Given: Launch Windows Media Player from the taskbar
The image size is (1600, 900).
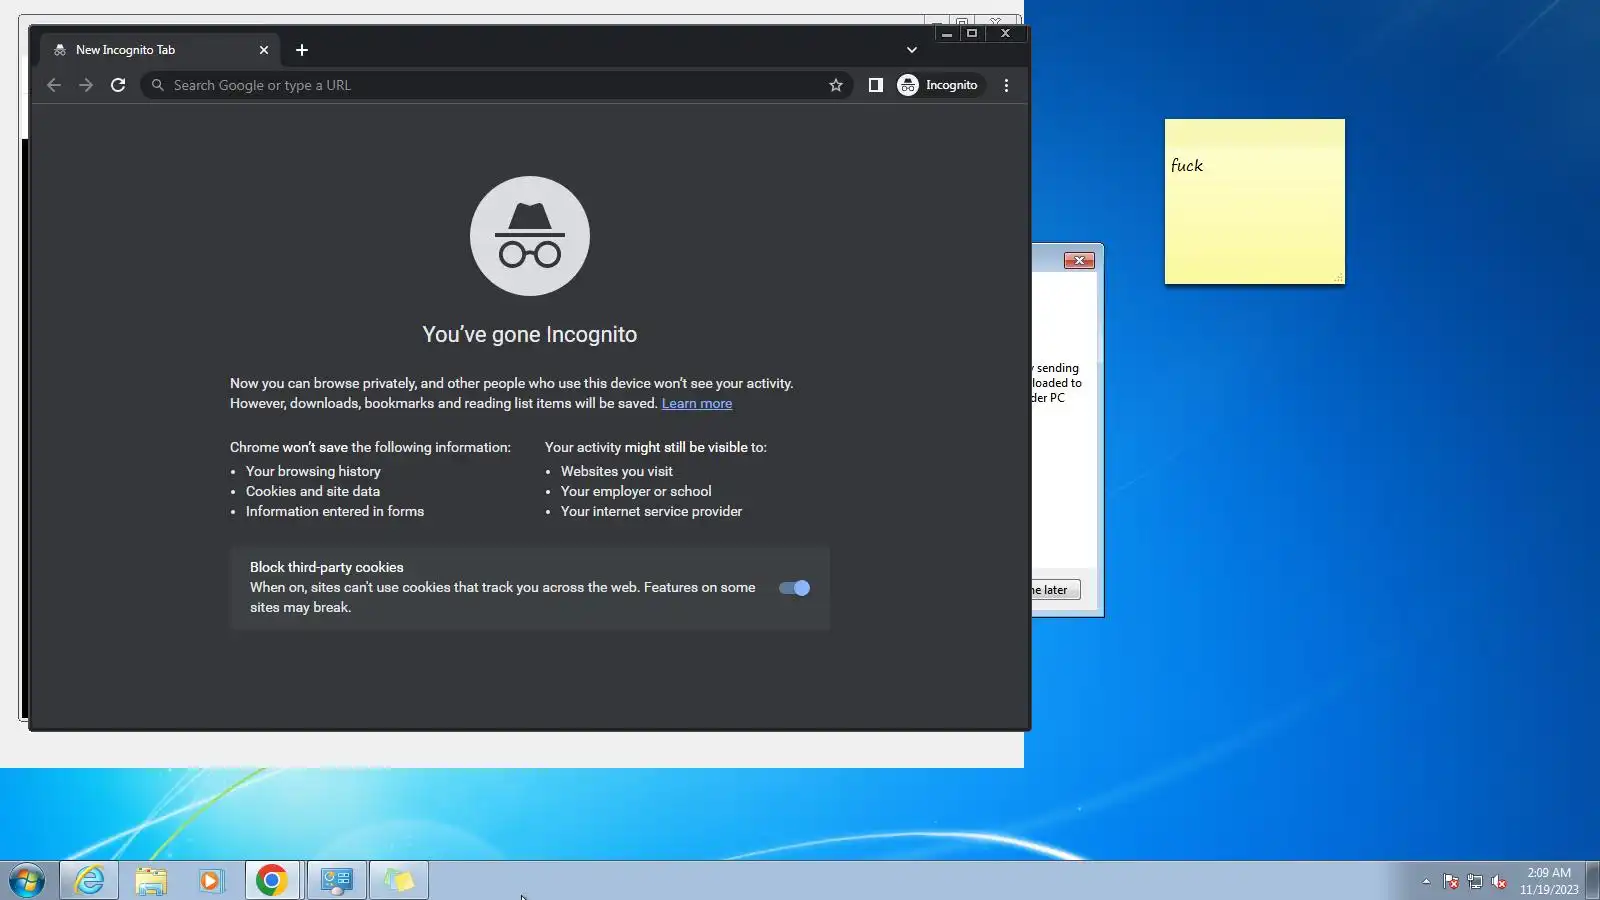Looking at the screenshot, I should click(x=211, y=880).
